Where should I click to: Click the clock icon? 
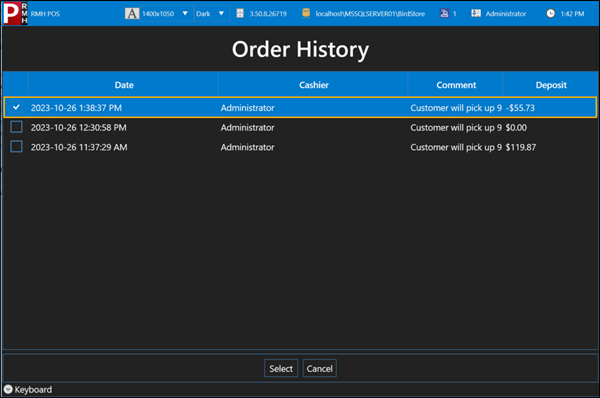[x=550, y=13]
